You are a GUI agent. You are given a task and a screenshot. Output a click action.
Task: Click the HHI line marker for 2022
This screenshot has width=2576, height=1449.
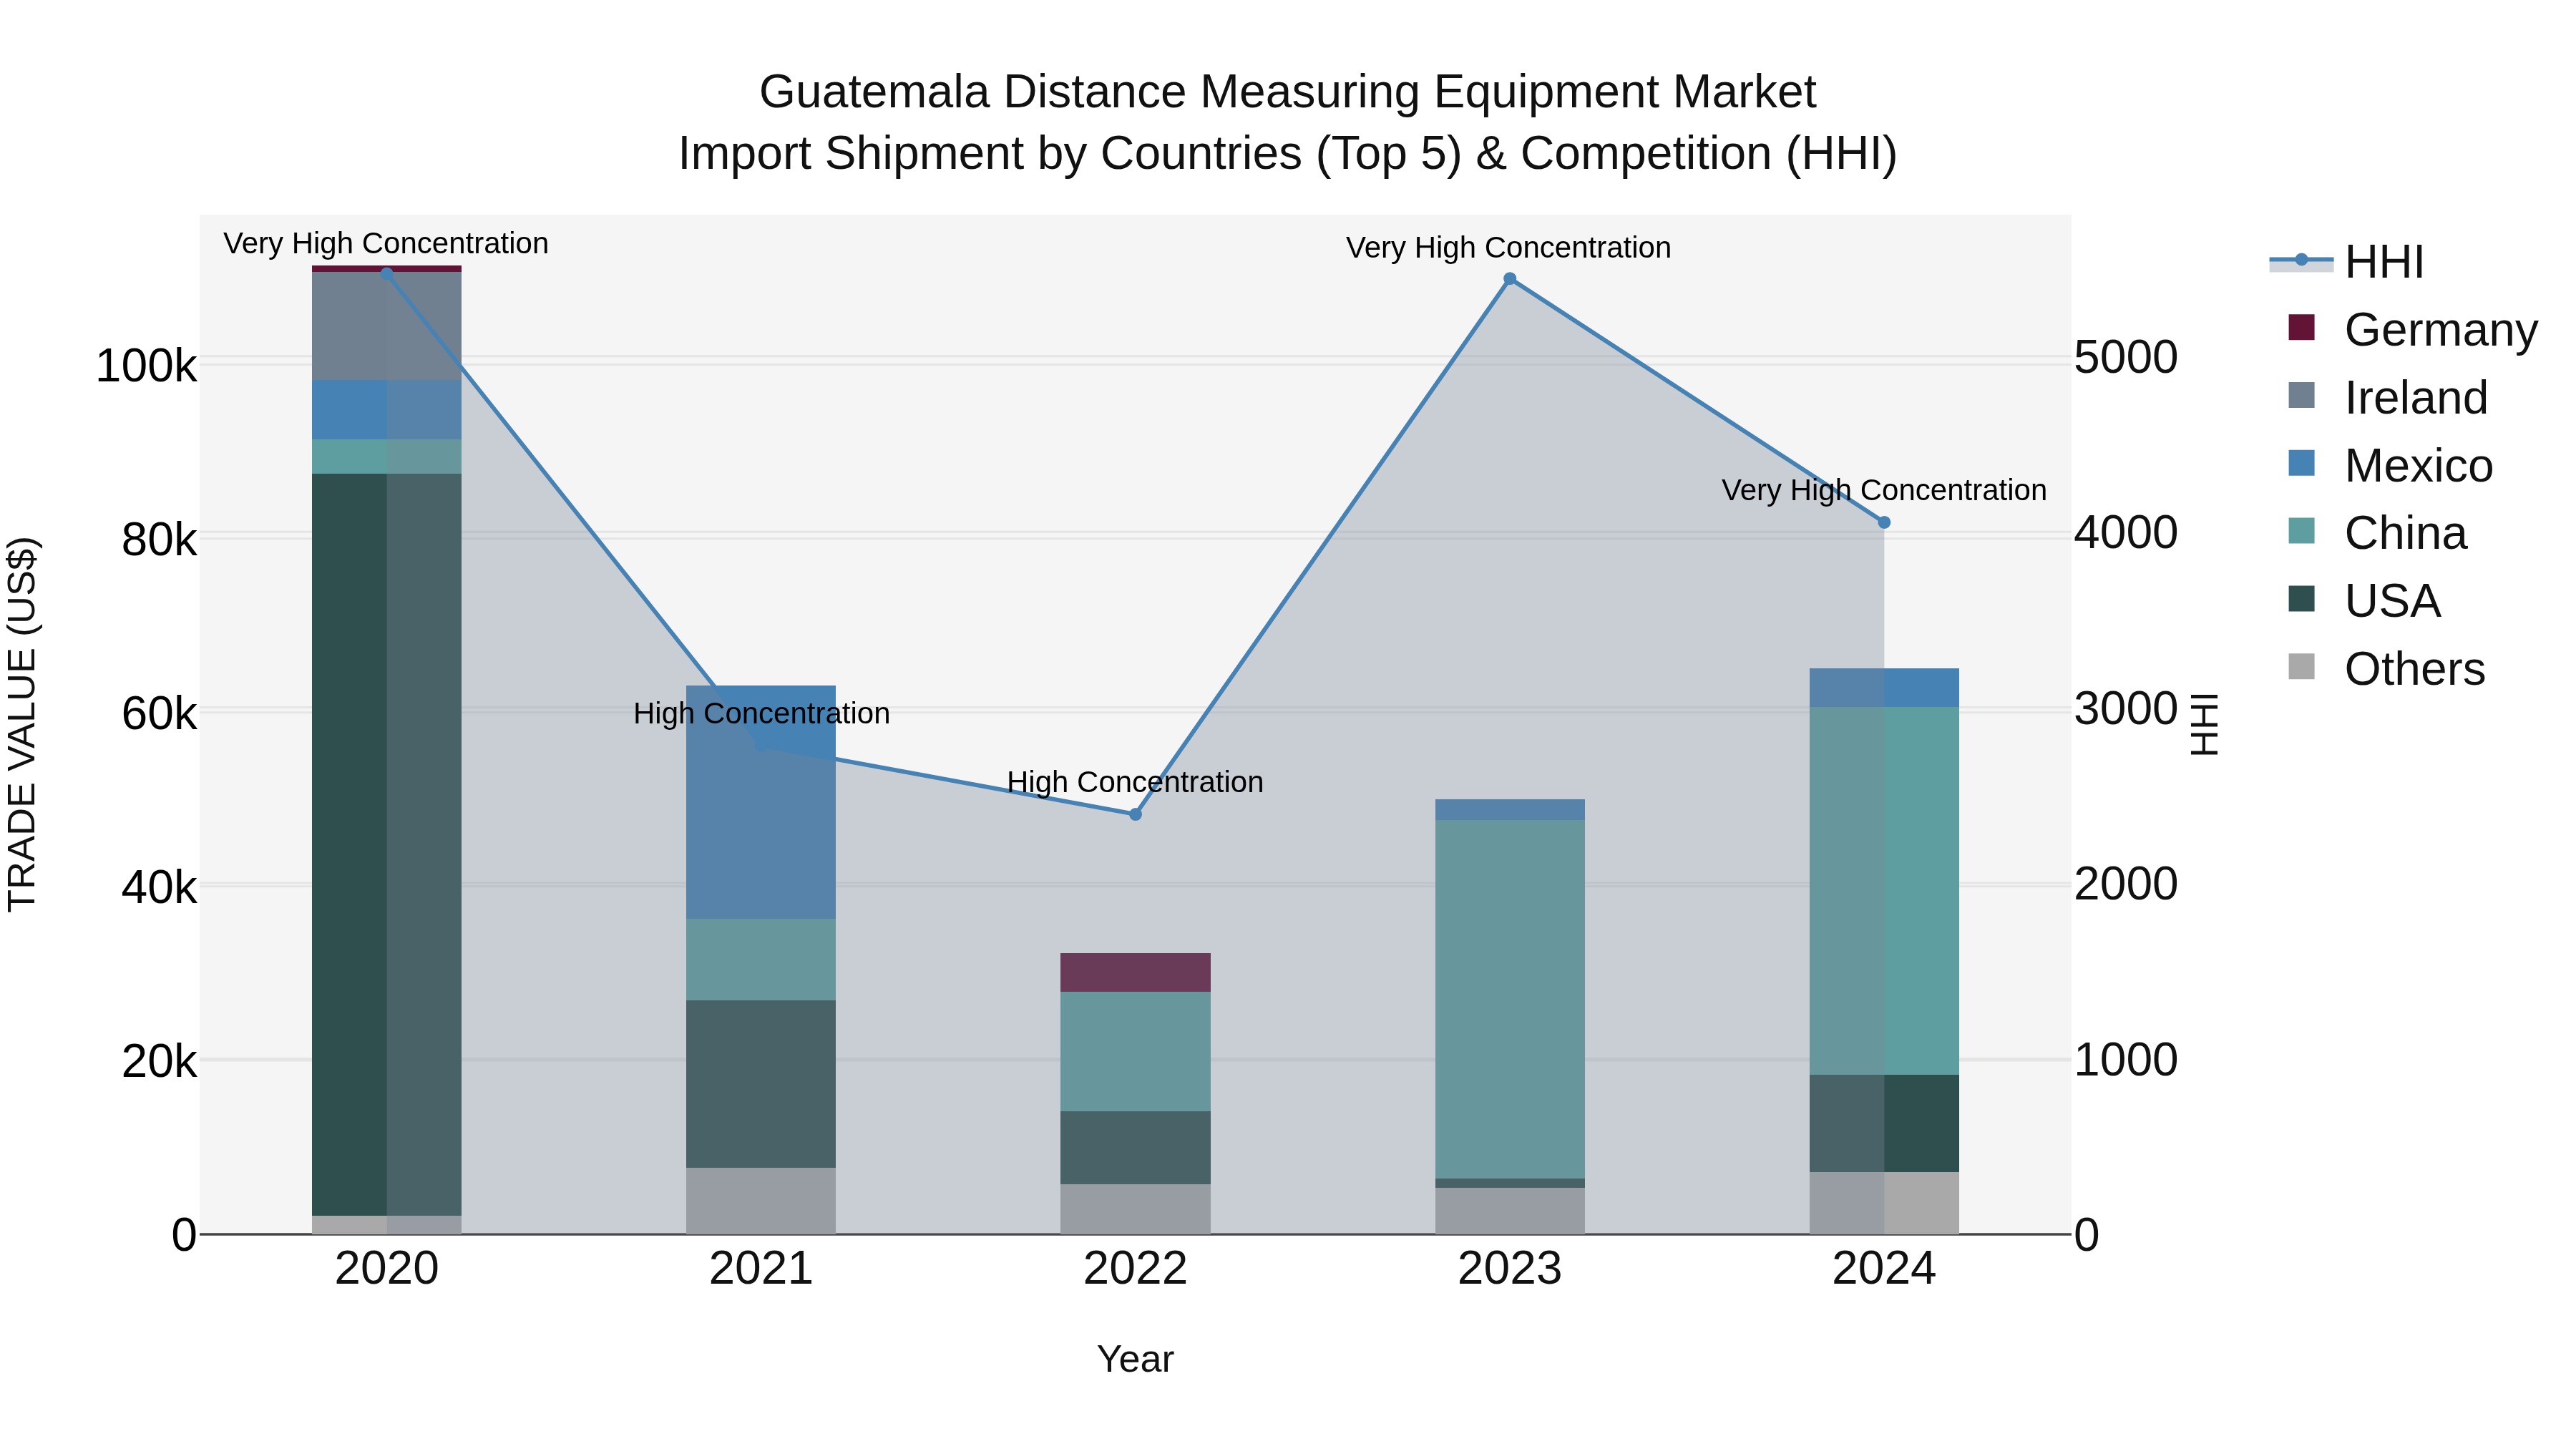[x=1135, y=814]
